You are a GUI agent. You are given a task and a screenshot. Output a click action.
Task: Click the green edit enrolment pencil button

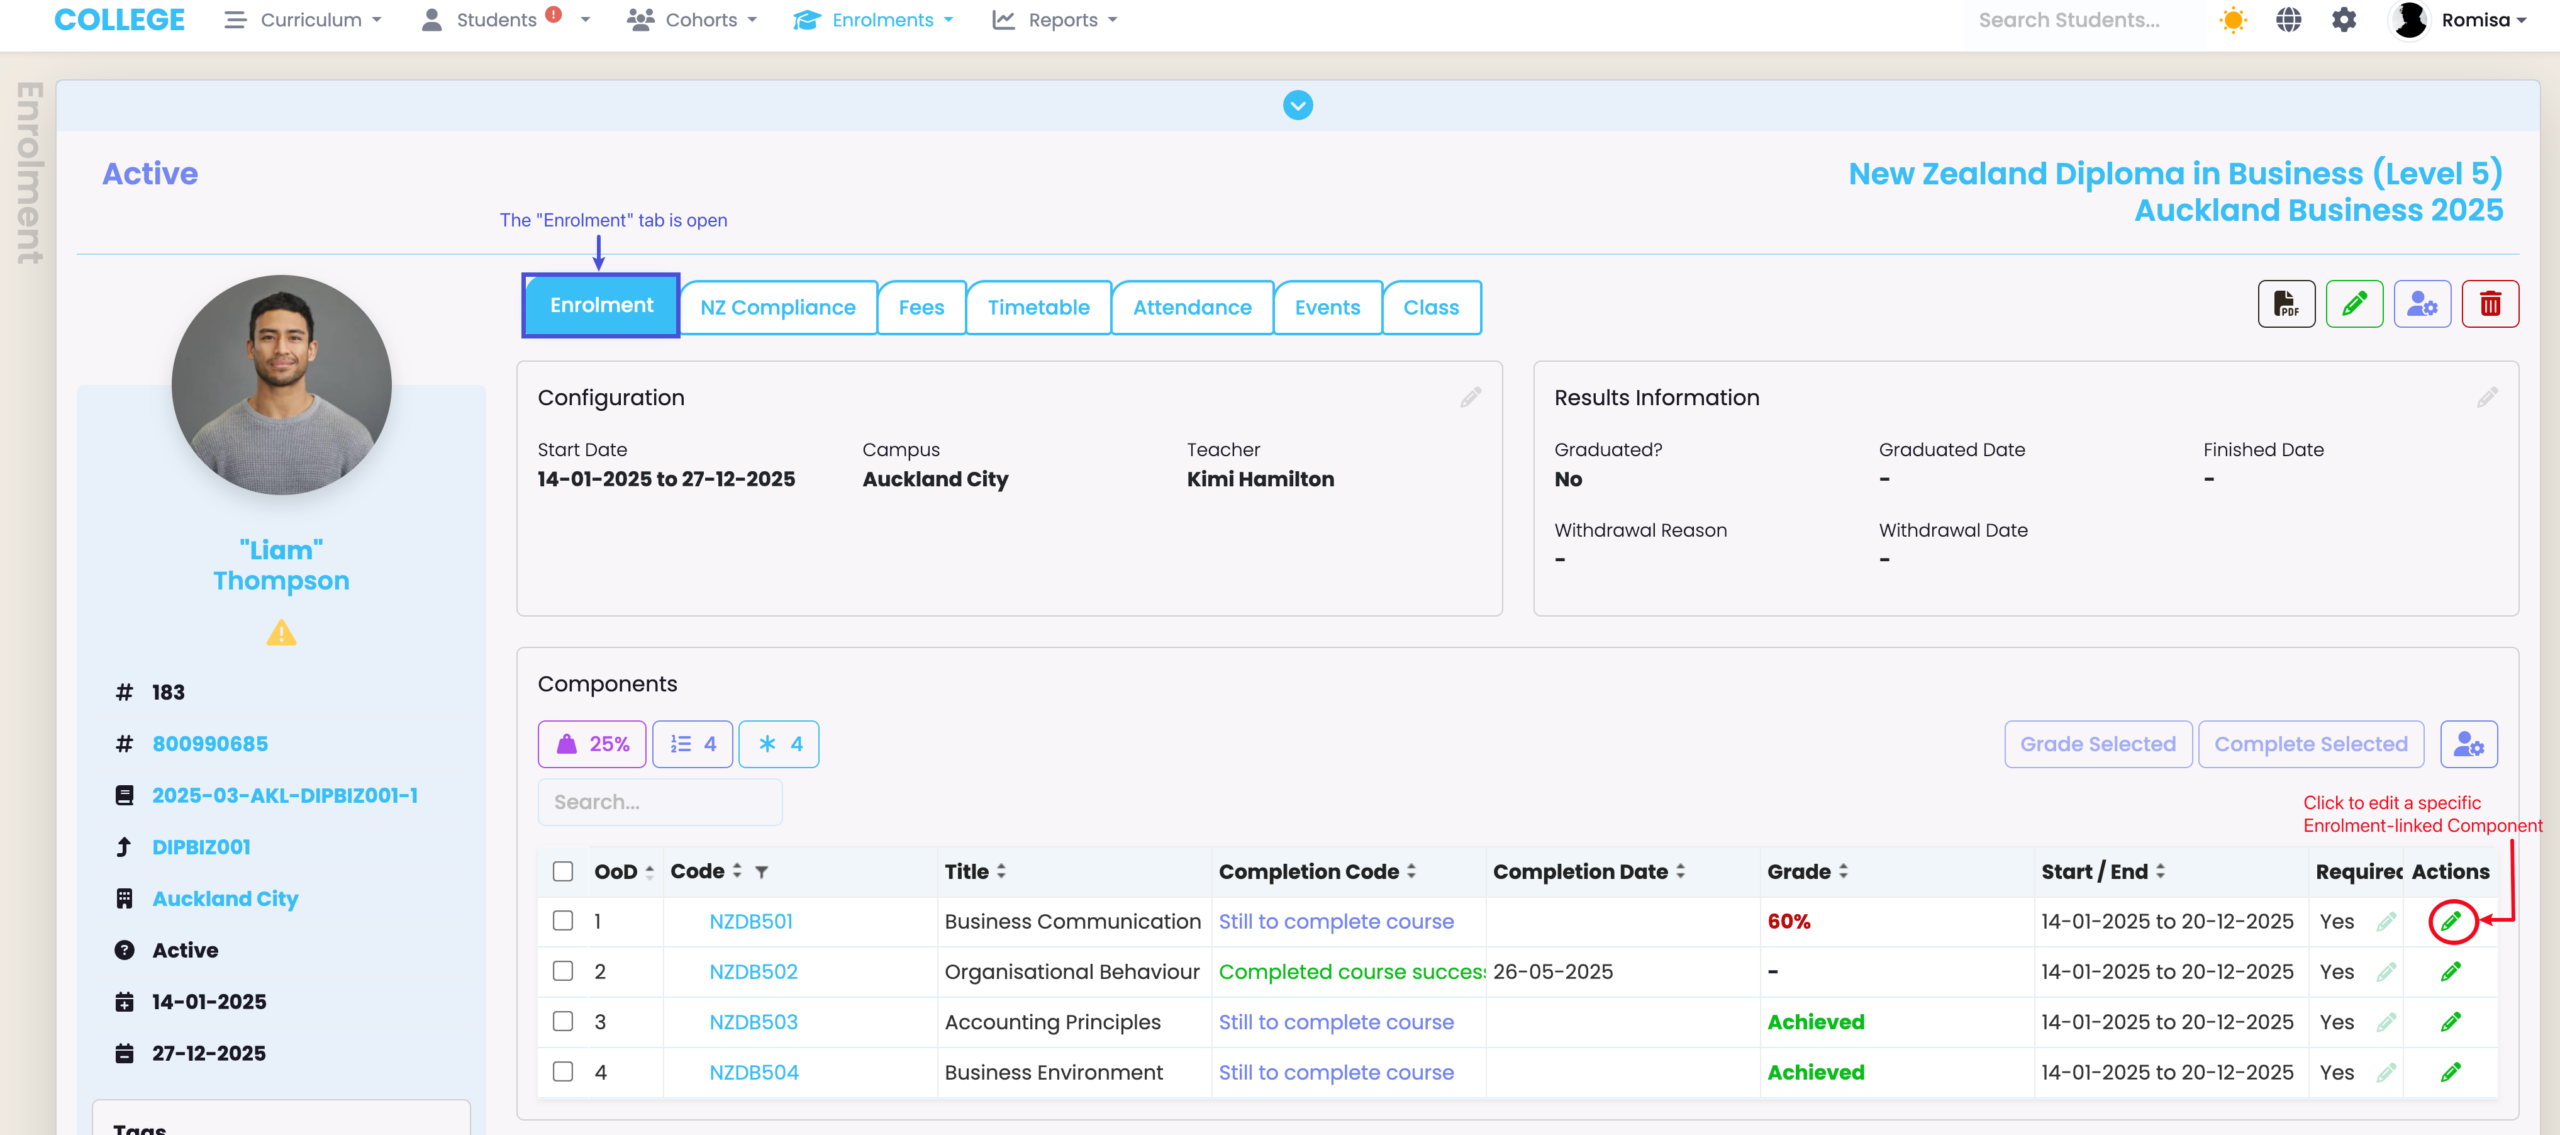tap(2354, 304)
